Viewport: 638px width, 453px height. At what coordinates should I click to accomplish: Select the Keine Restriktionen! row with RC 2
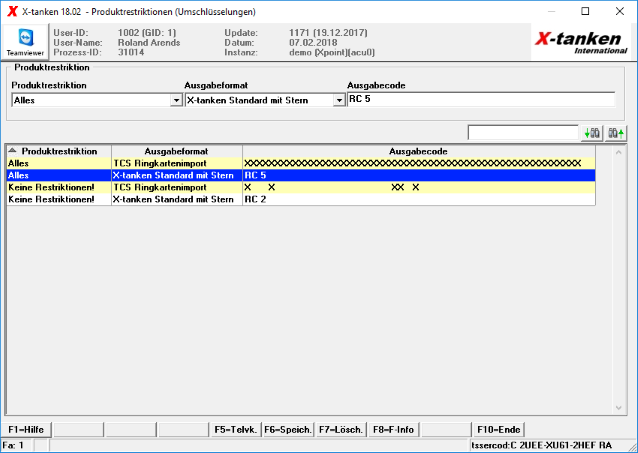tap(301, 199)
